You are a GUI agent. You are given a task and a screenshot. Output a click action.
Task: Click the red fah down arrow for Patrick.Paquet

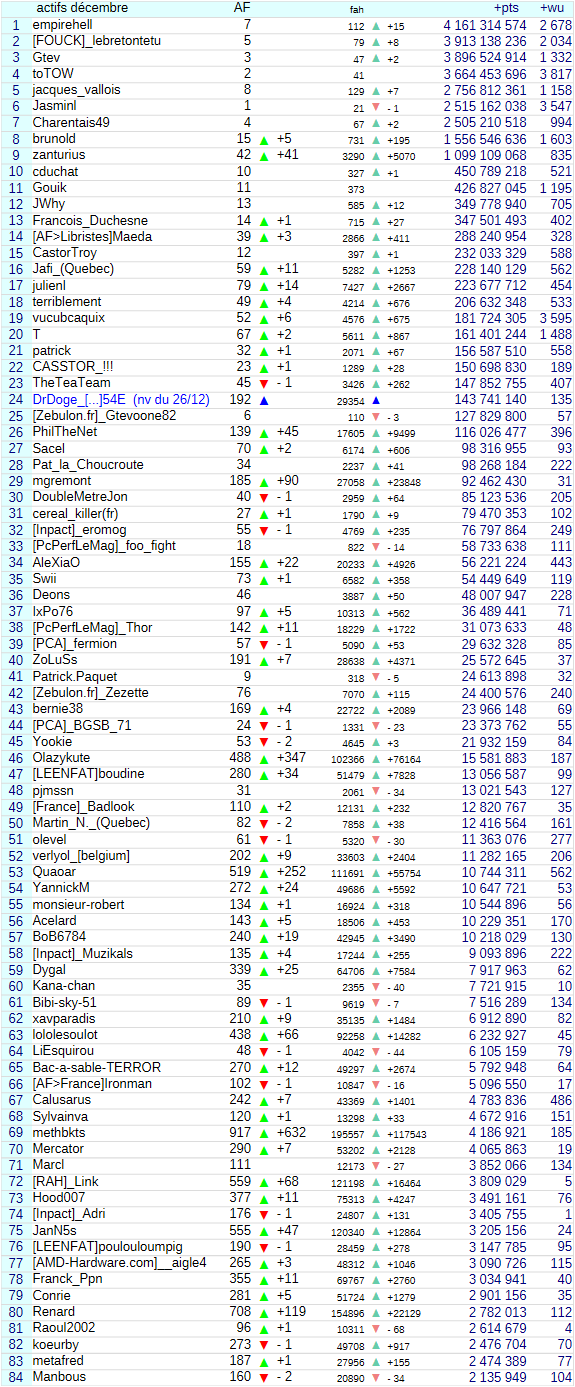tap(376, 677)
